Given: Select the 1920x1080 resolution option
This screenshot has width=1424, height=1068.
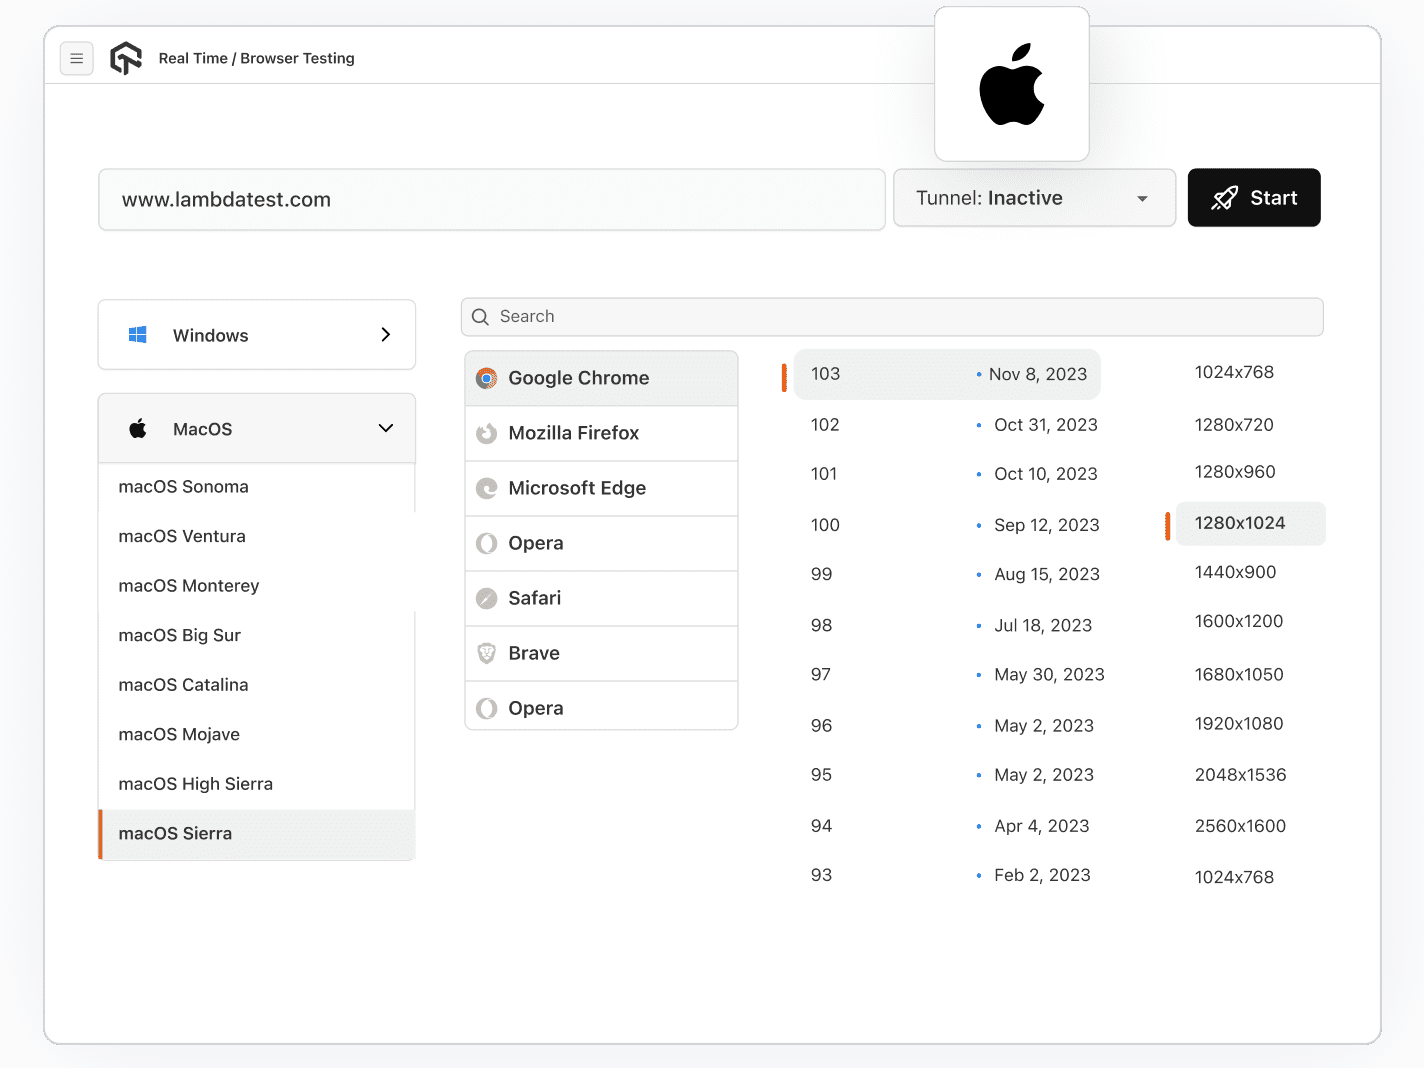Looking at the screenshot, I should (x=1239, y=724).
